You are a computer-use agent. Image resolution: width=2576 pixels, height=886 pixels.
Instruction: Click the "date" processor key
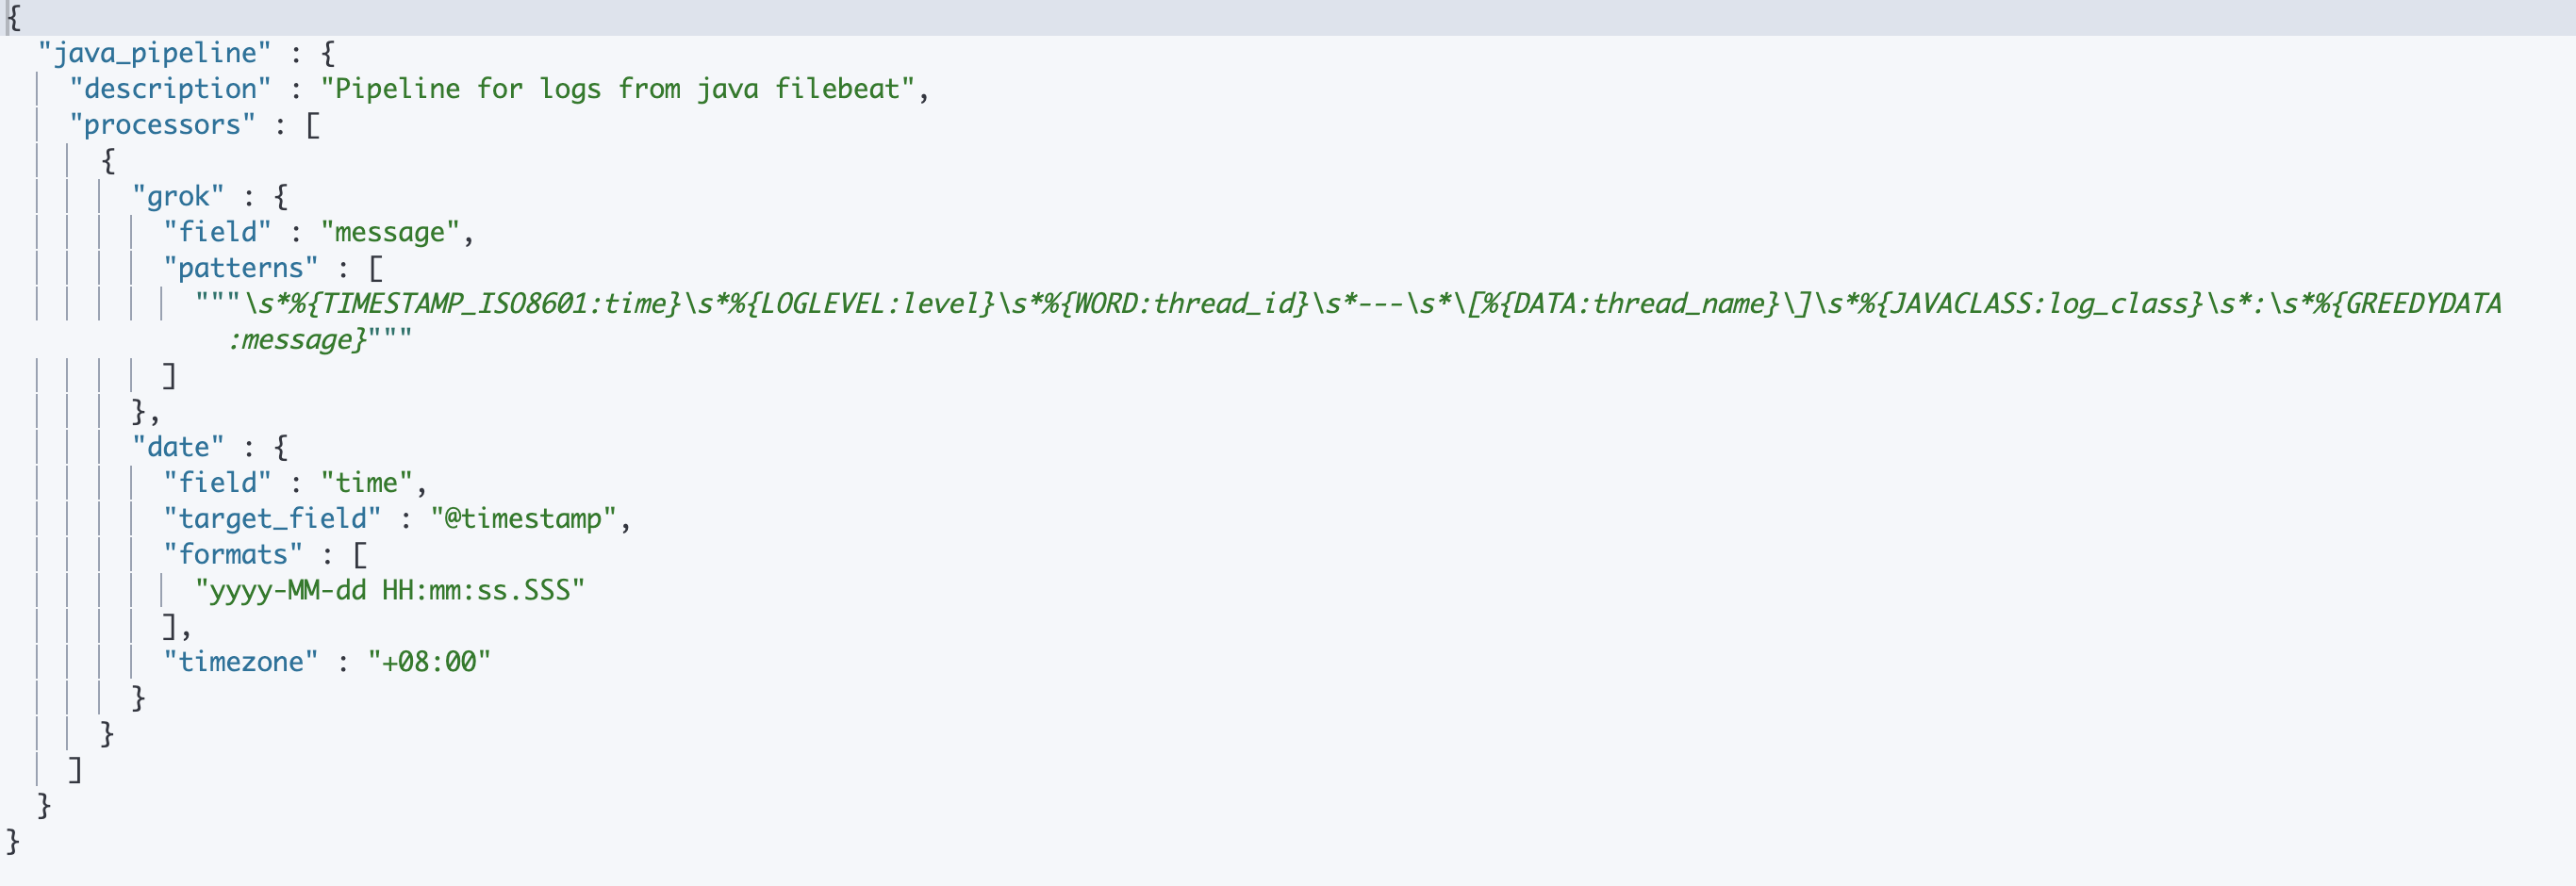coord(178,447)
